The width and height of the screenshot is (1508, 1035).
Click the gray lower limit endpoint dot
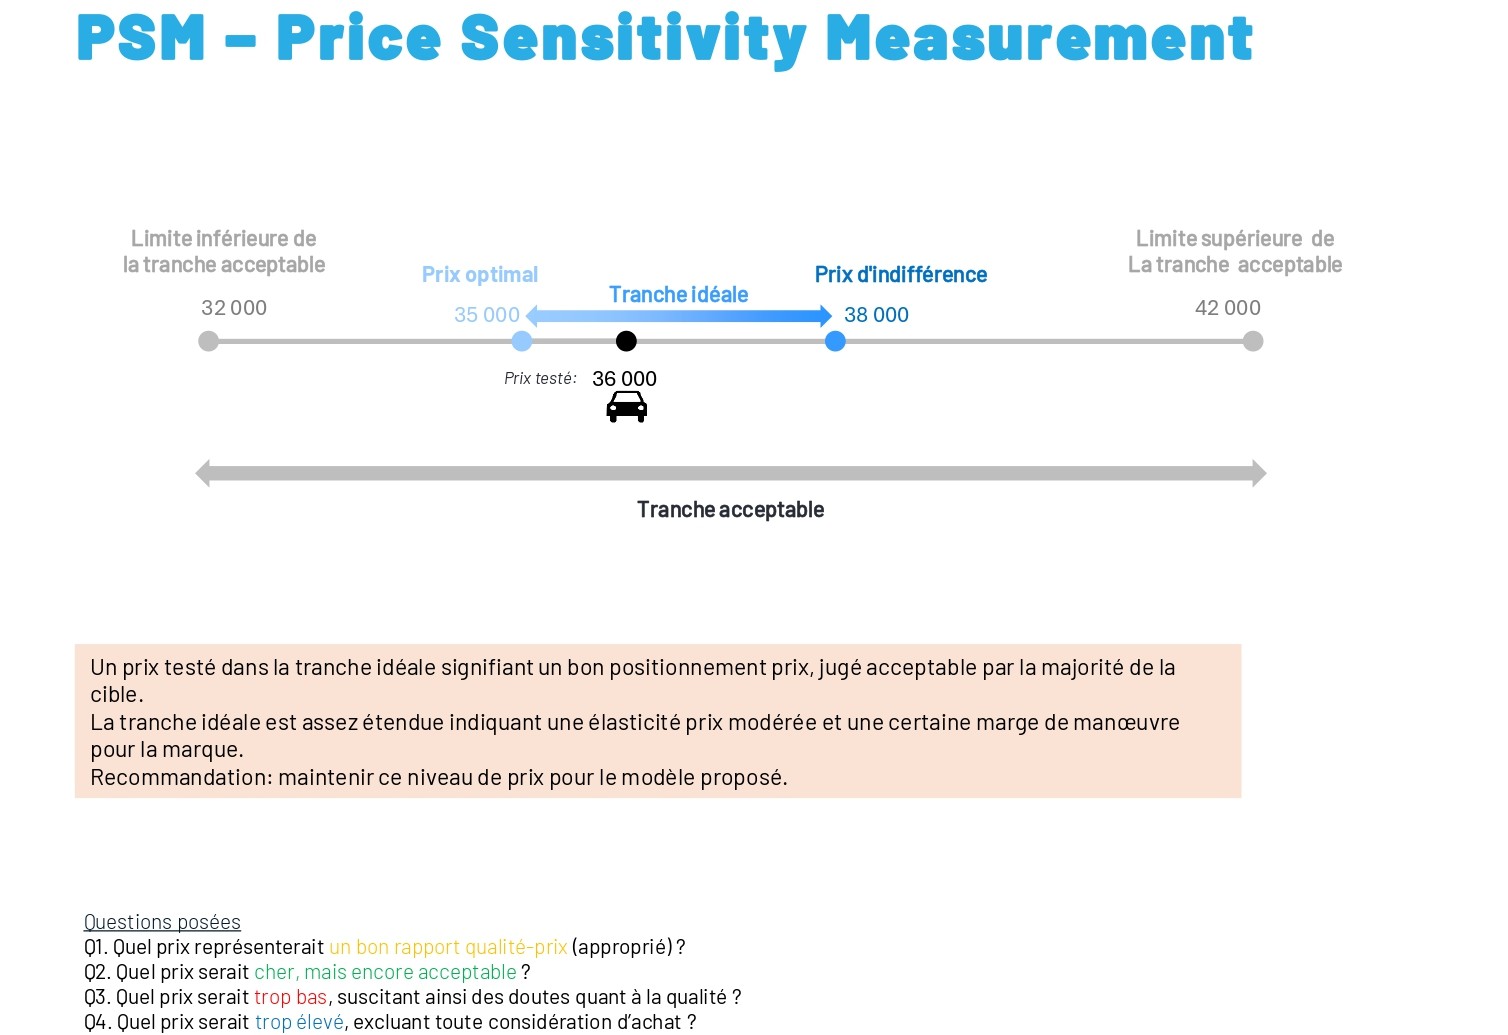208,342
